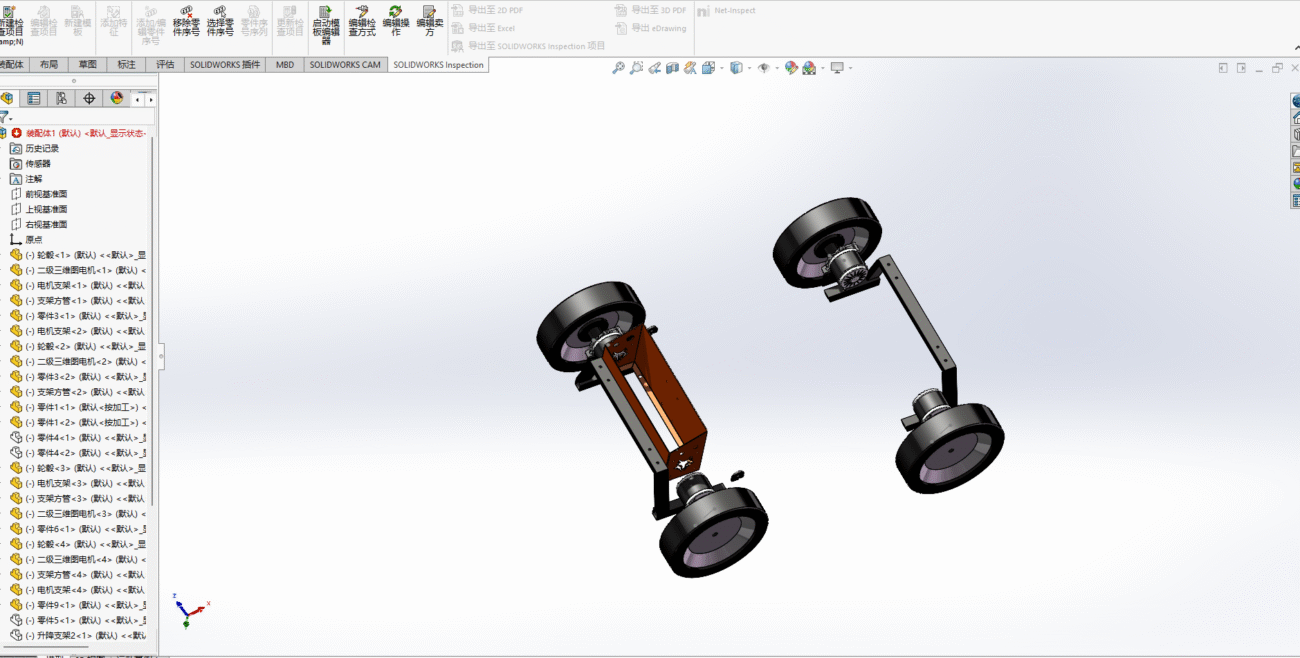The width and height of the screenshot is (1300, 658).
Task: Toggle the section view tool
Action: coord(672,68)
